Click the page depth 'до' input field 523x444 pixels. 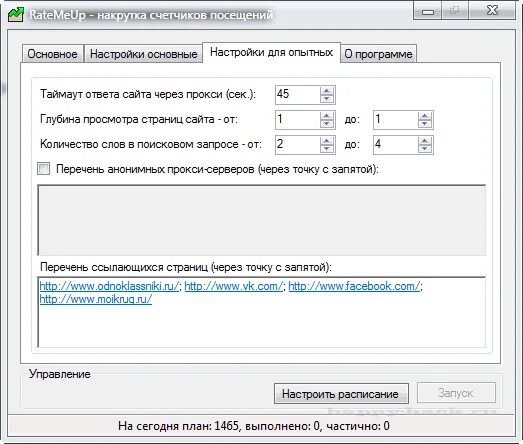click(x=396, y=119)
